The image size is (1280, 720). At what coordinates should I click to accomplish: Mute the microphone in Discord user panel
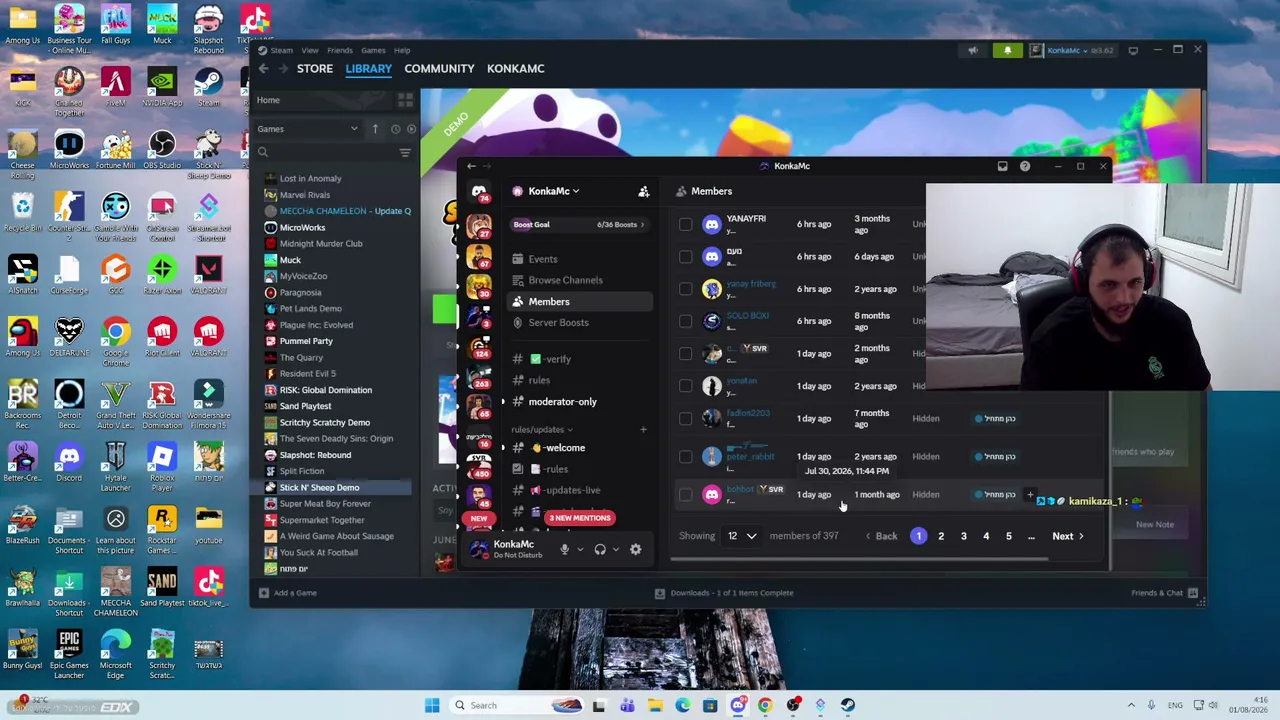point(564,549)
